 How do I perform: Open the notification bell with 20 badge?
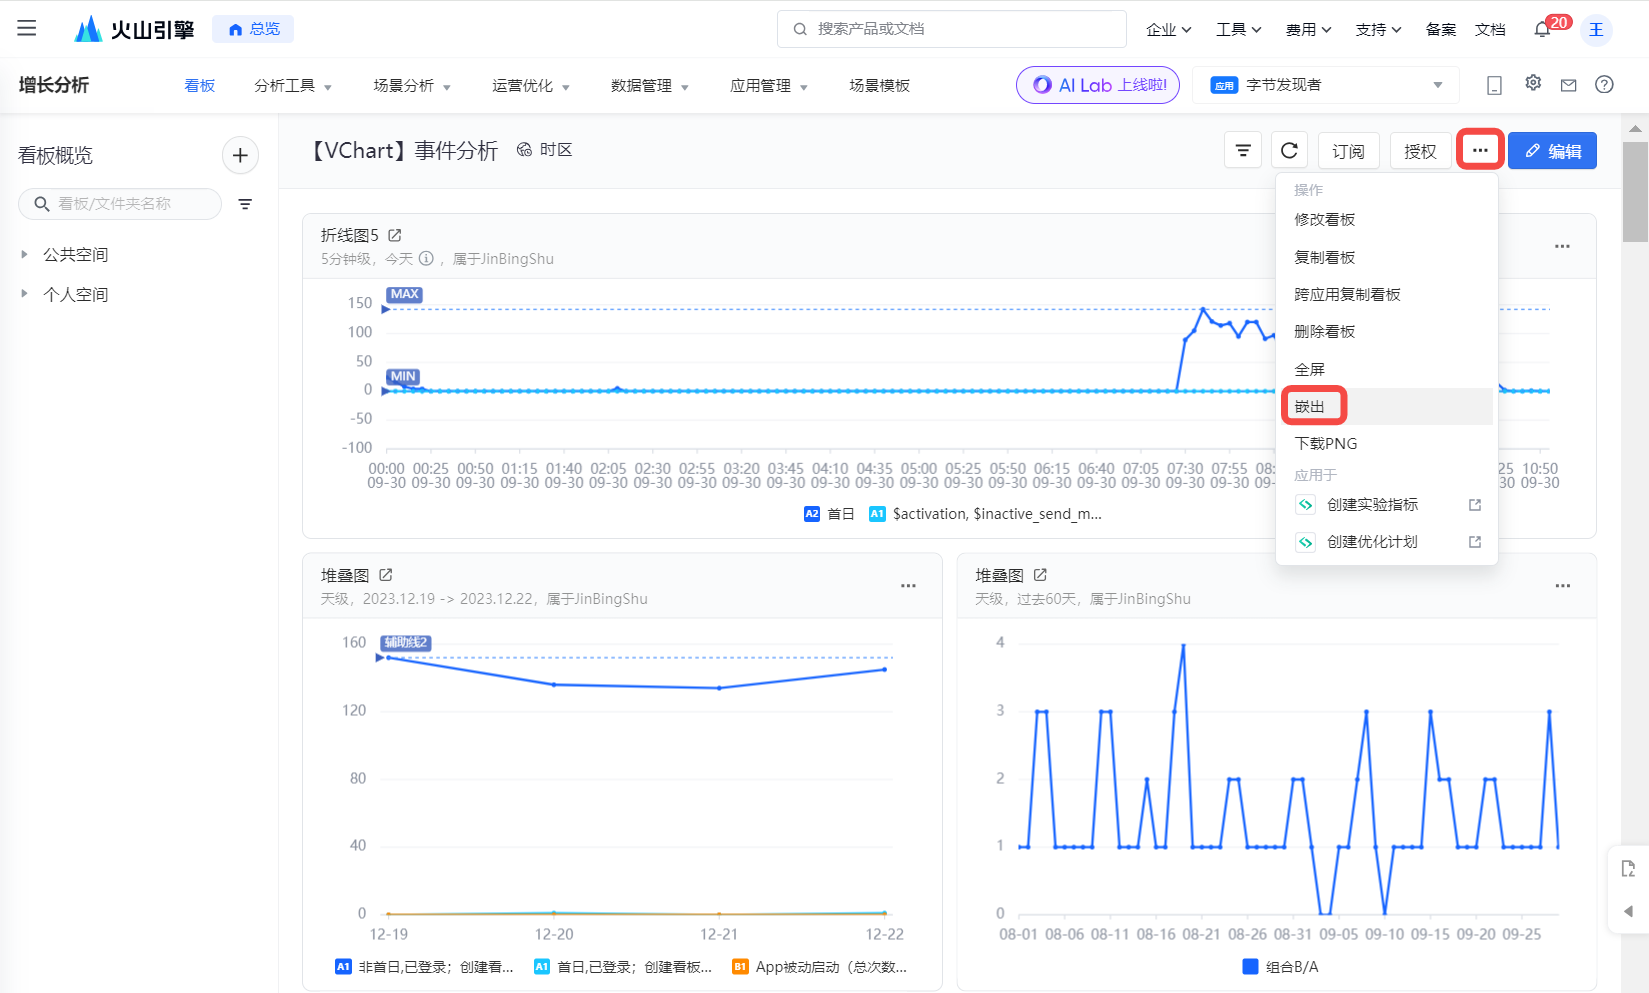[1542, 29]
